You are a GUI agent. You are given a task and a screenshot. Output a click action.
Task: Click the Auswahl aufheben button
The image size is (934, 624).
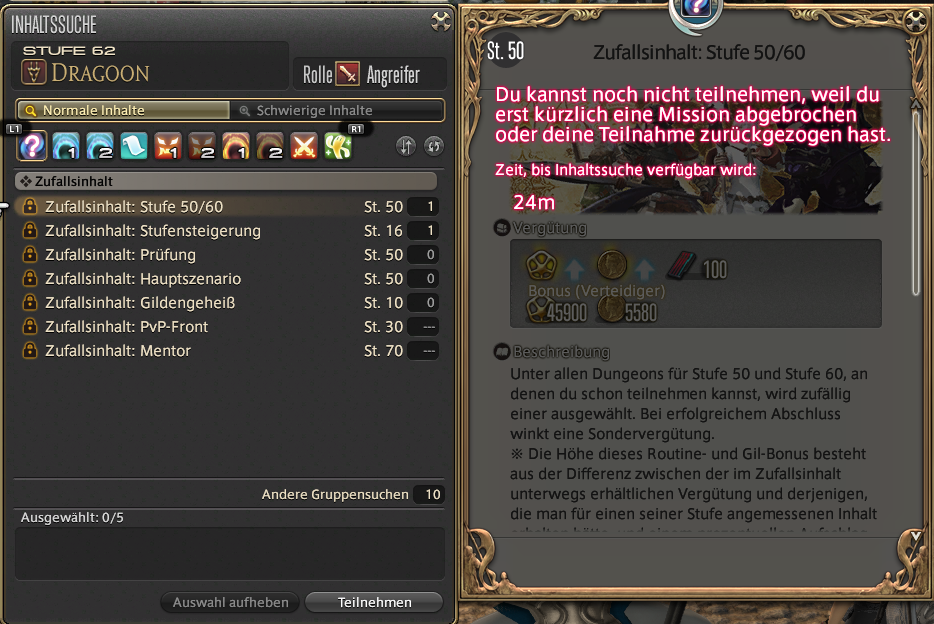click(x=231, y=602)
